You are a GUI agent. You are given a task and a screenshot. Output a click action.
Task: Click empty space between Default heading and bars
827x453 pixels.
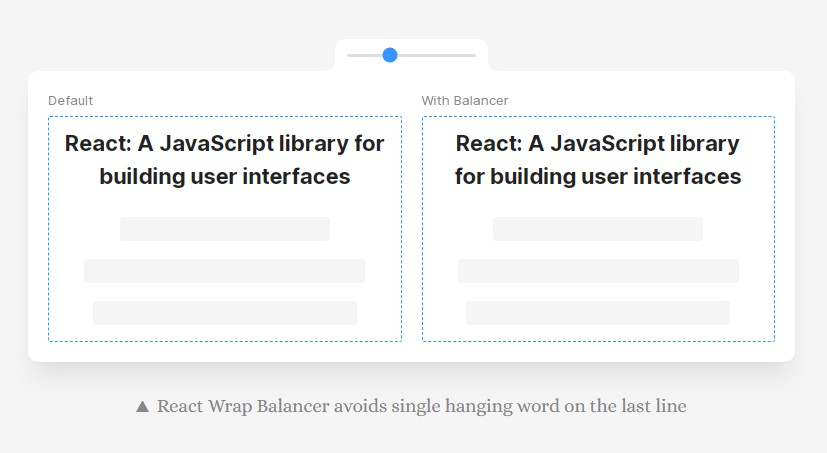tap(225, 203)
